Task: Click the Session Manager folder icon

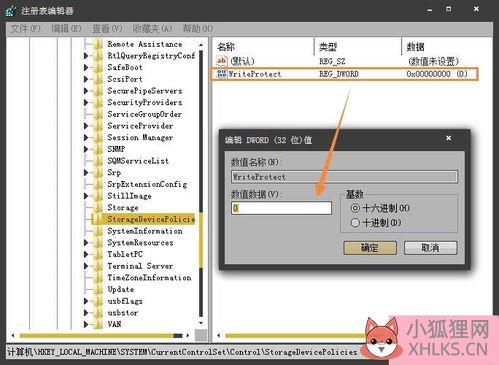Action: (98, 137)
